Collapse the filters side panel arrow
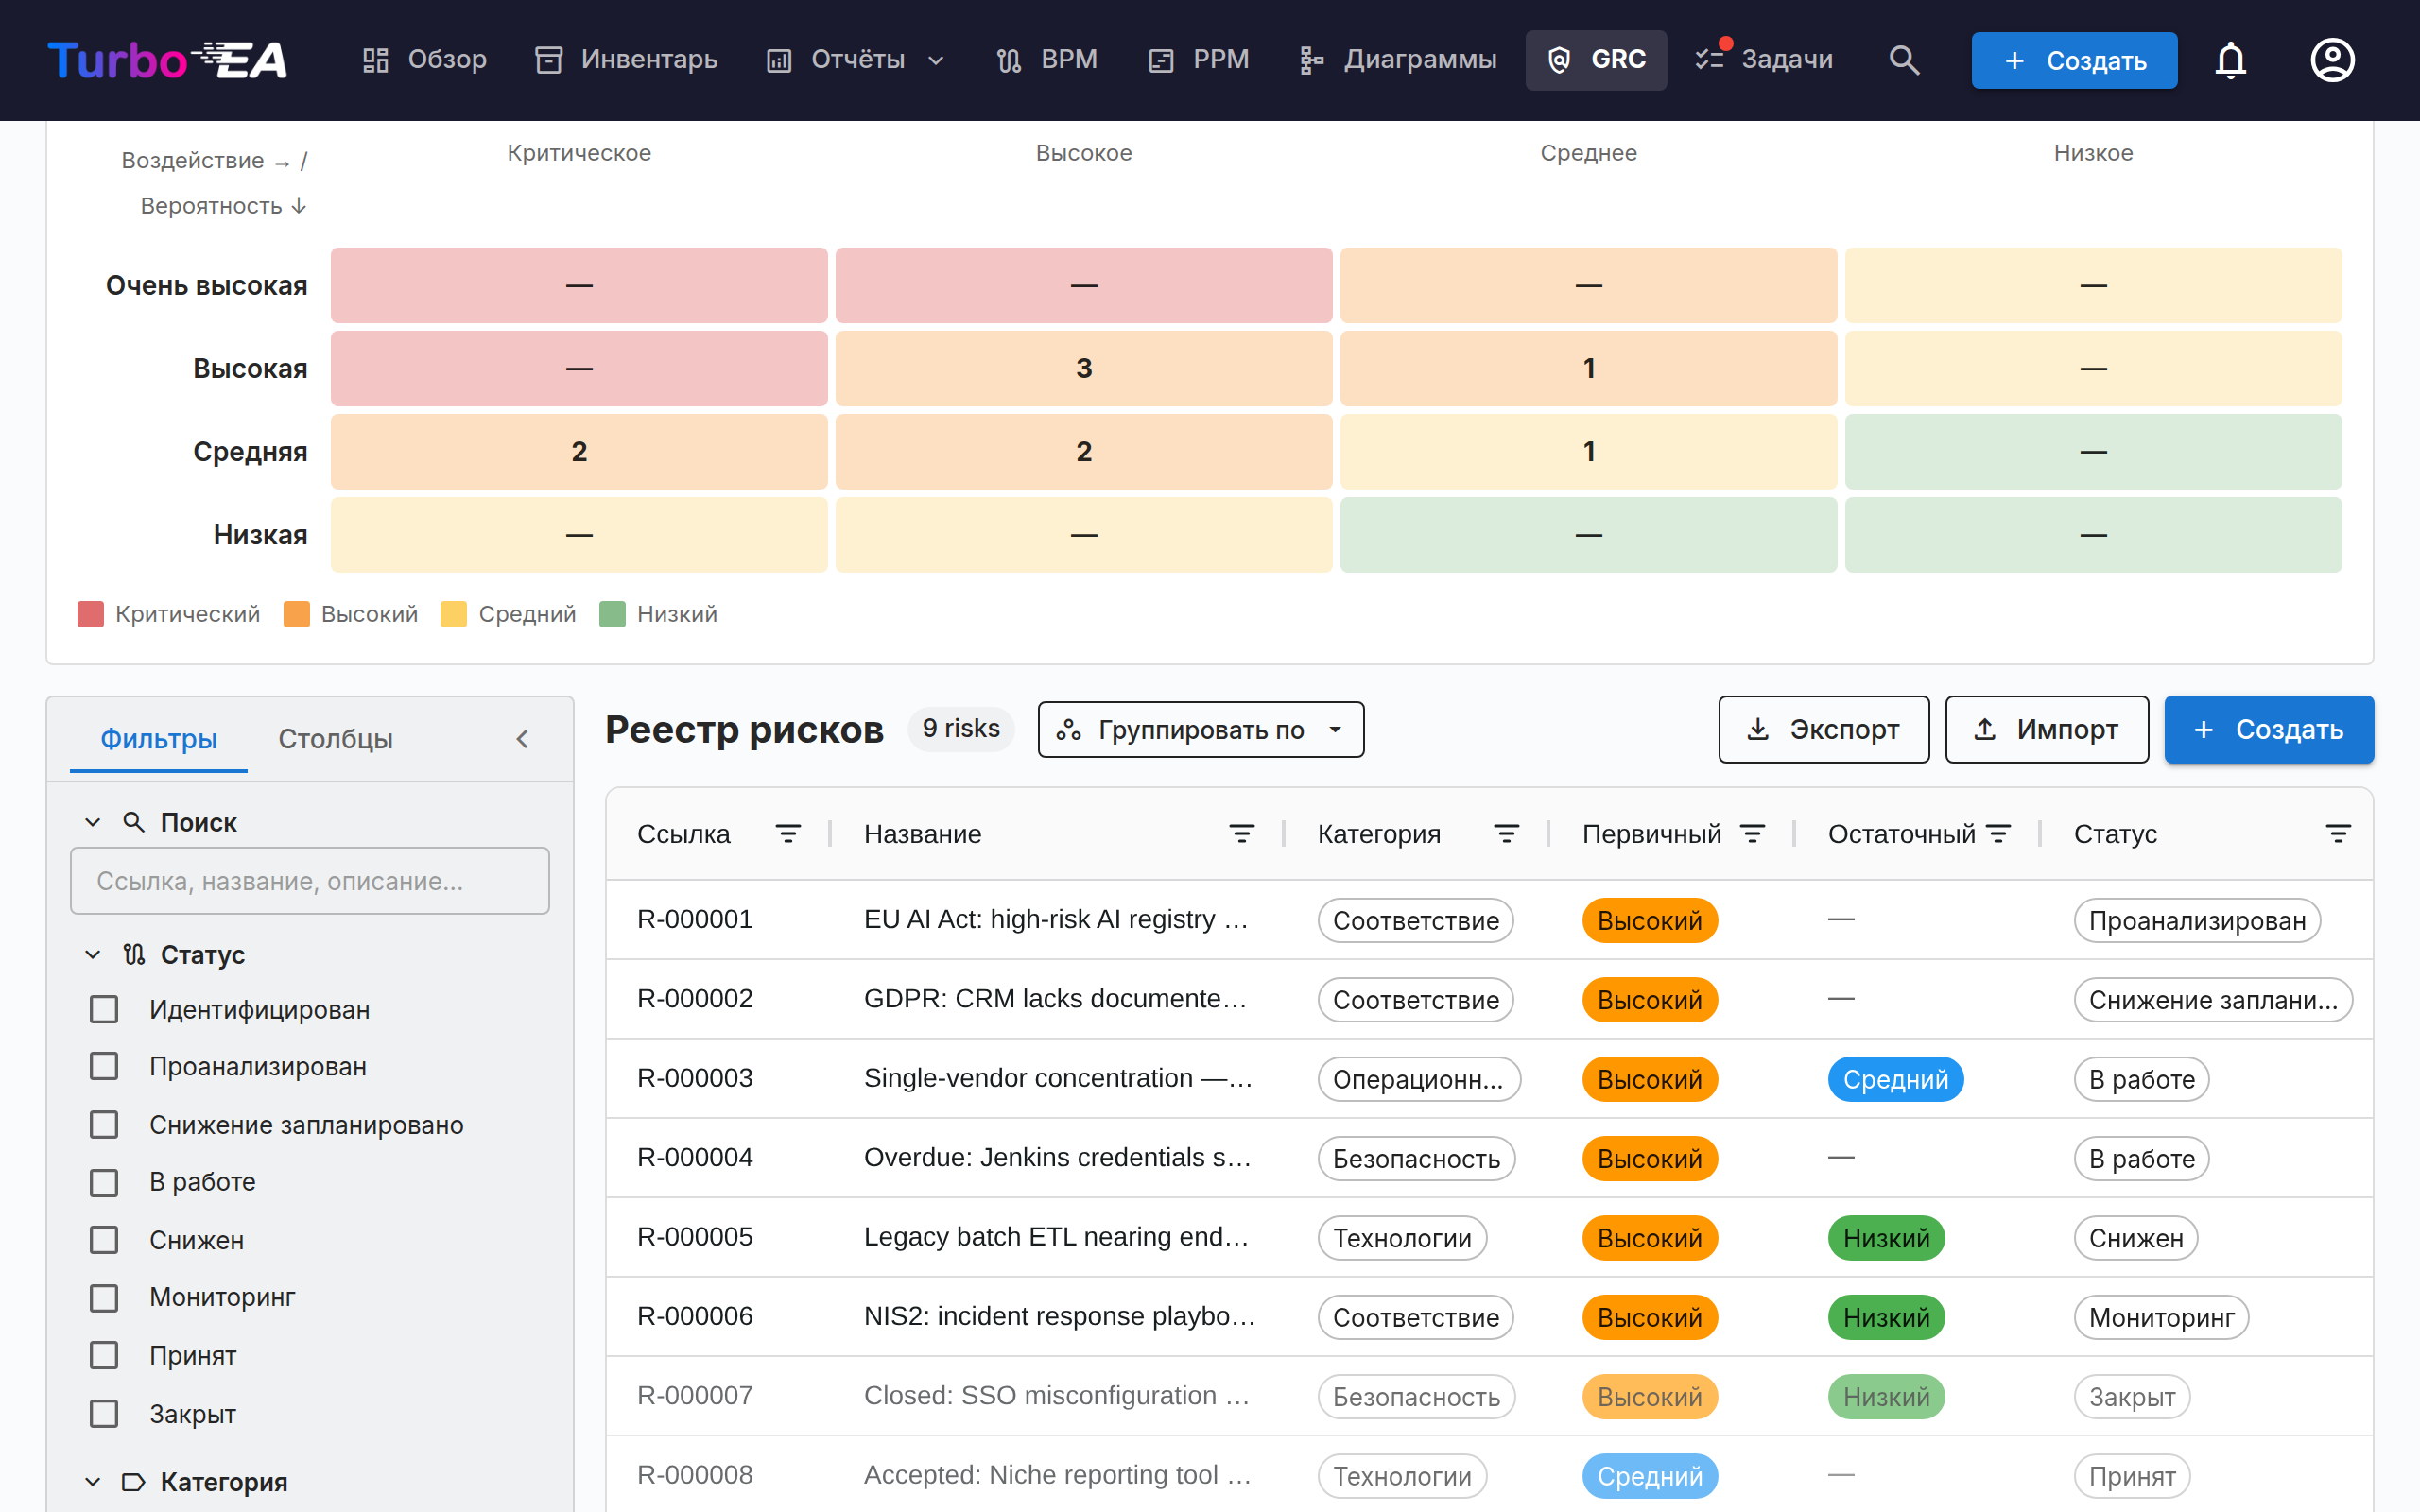 coord(522,739)
